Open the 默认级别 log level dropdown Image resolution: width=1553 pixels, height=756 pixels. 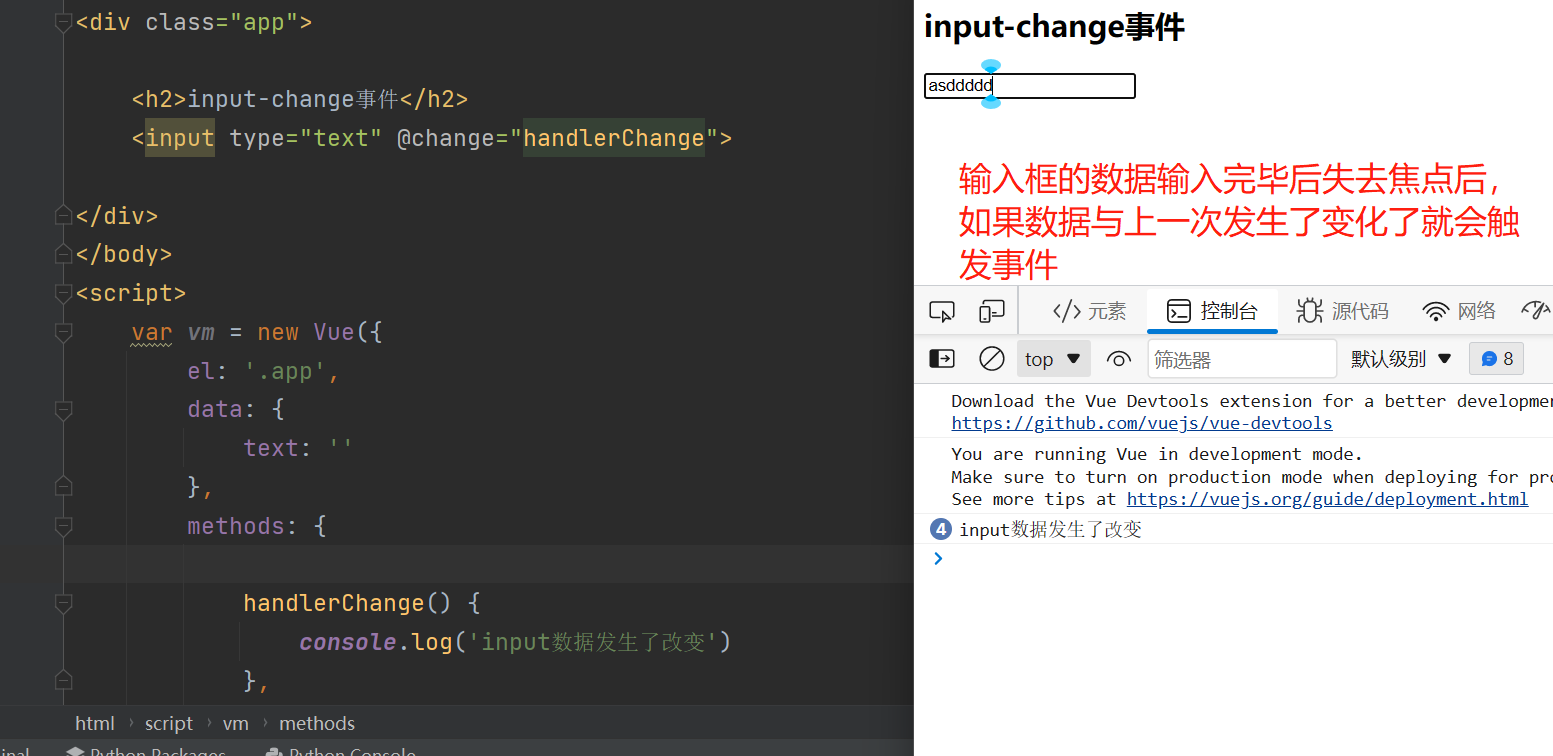1401,359
